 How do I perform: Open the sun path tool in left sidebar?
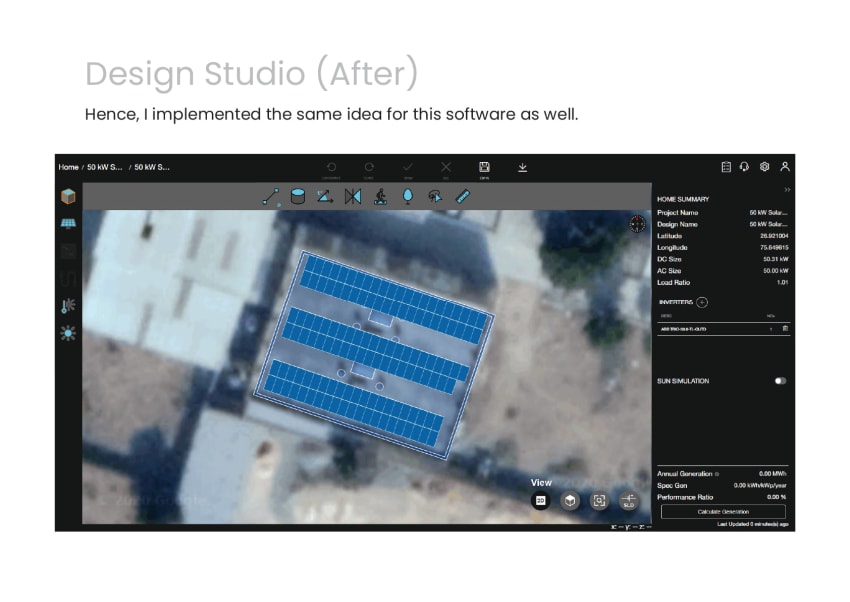[68, 333]
